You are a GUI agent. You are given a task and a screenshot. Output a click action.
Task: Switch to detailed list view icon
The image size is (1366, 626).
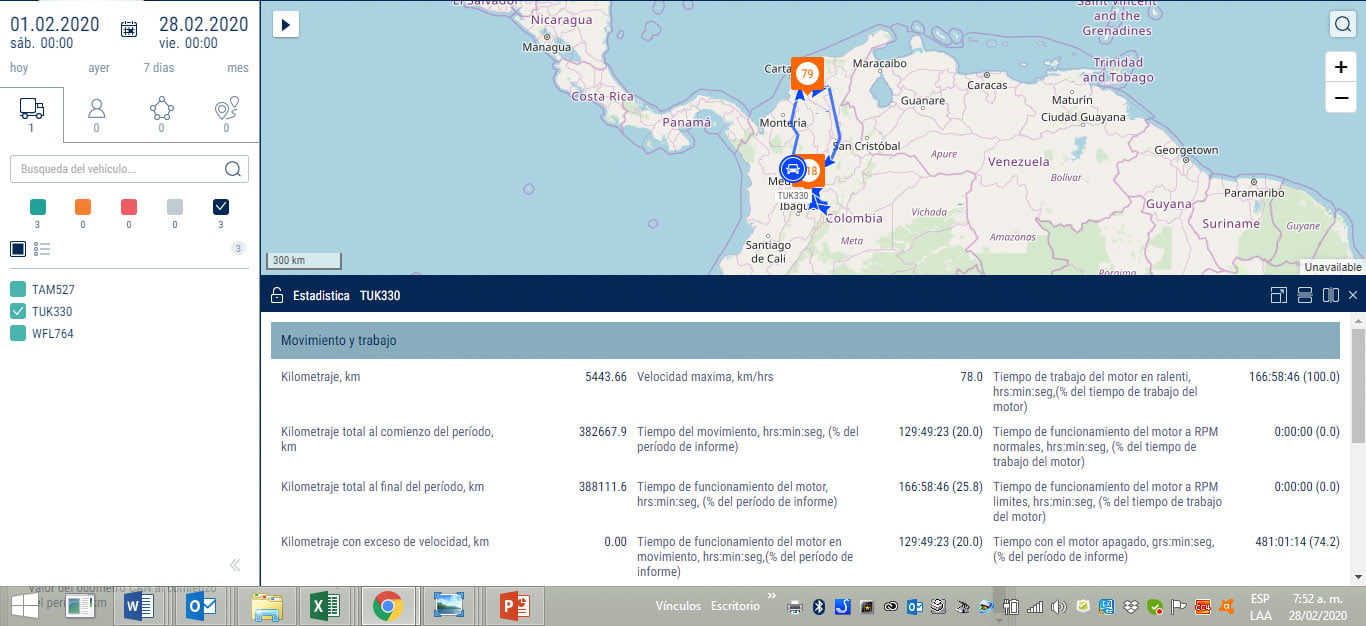42,248
